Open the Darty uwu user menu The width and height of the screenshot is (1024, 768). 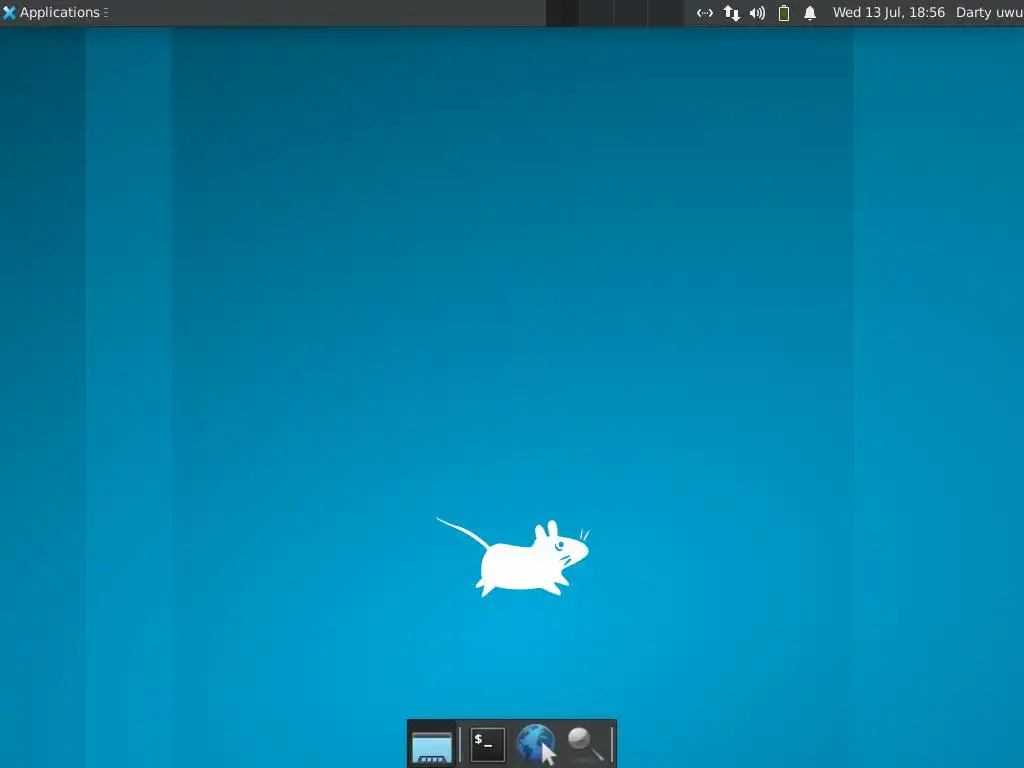(x=989, y=12)
